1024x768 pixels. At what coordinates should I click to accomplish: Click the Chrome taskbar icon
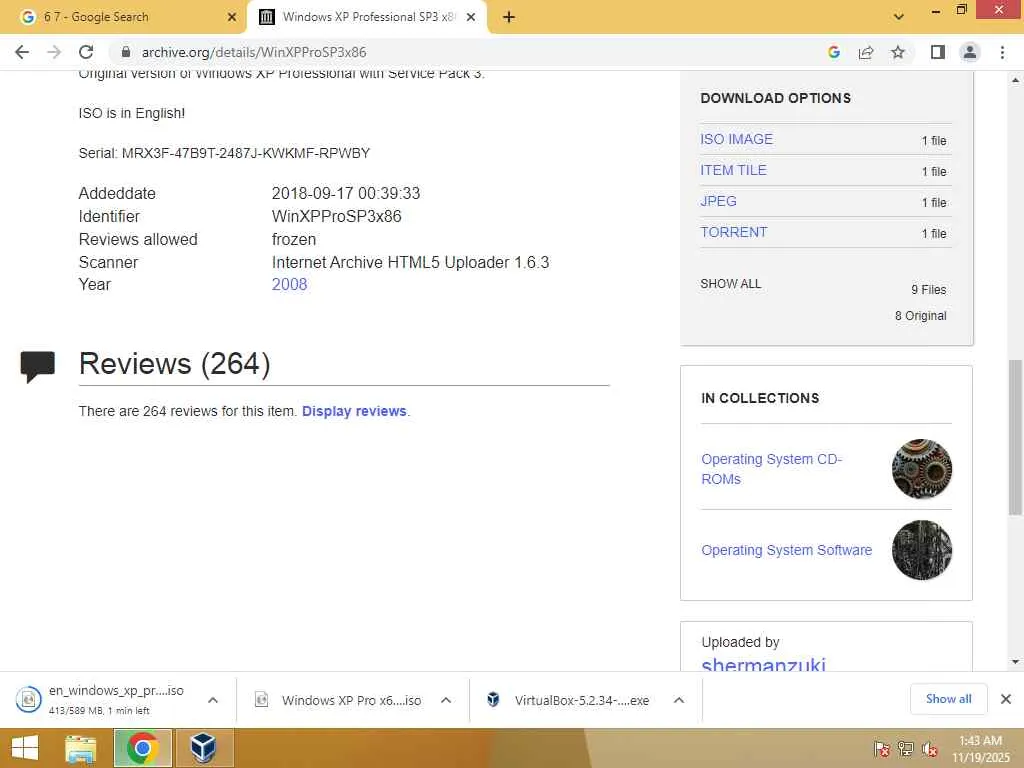(142, 748)
